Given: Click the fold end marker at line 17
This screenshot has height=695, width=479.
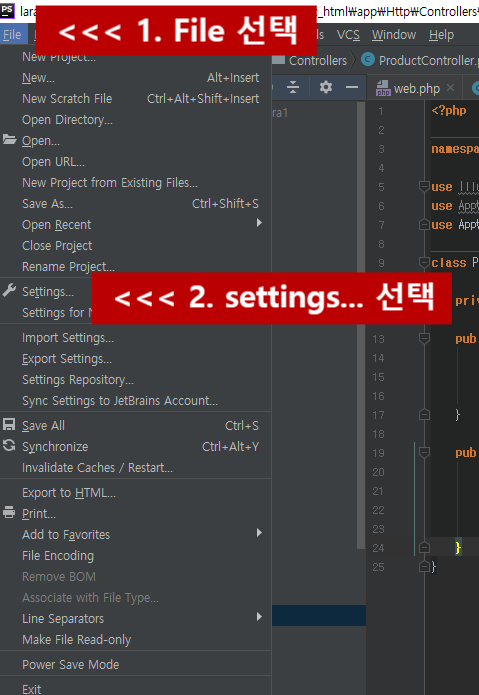Looking at the screenshot, I should click(424, 415).
